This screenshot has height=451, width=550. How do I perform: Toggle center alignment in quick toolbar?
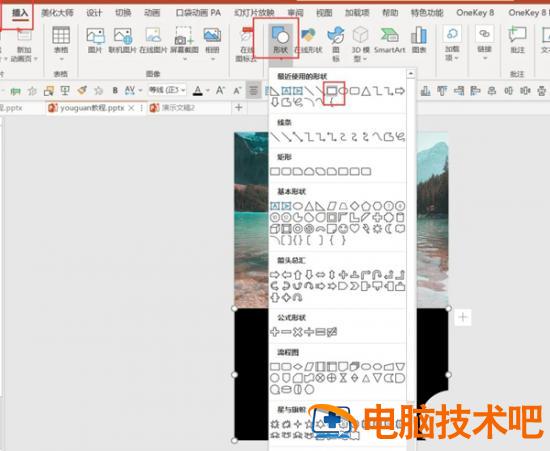click(253, 91)
